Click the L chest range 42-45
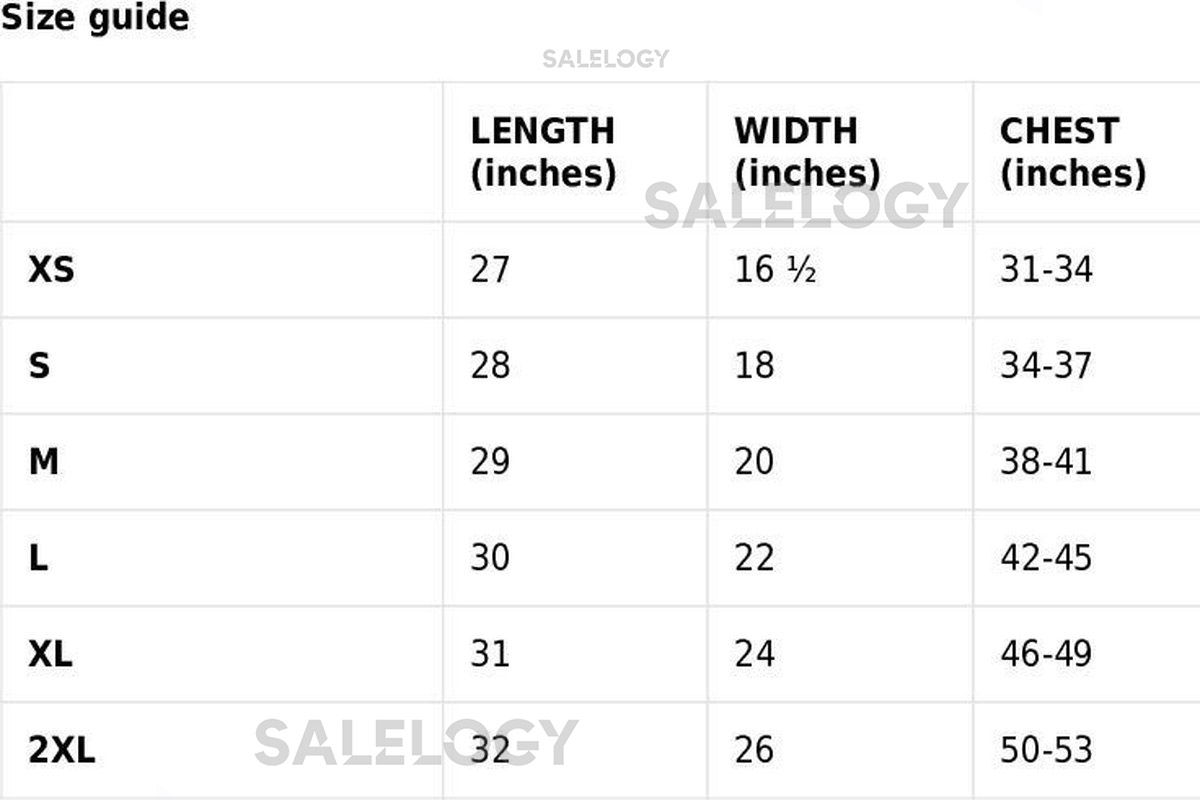The width and height of the screenshot is (1200, 800). click(1046, 558)
